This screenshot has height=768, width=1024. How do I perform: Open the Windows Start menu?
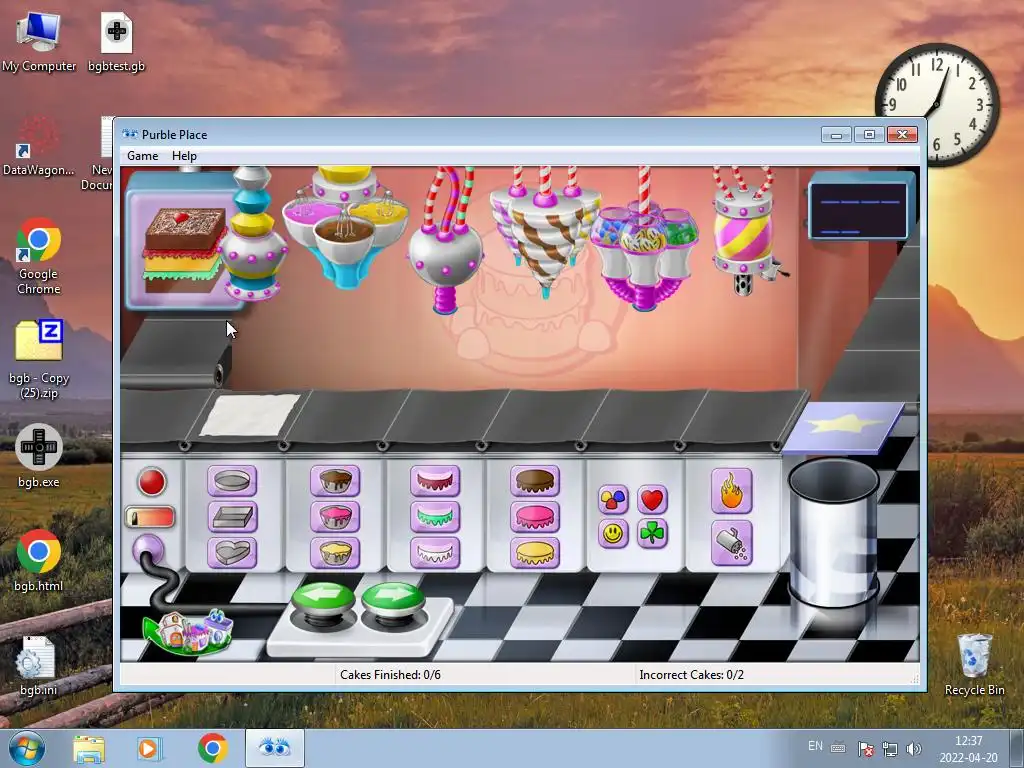[27, 748]
